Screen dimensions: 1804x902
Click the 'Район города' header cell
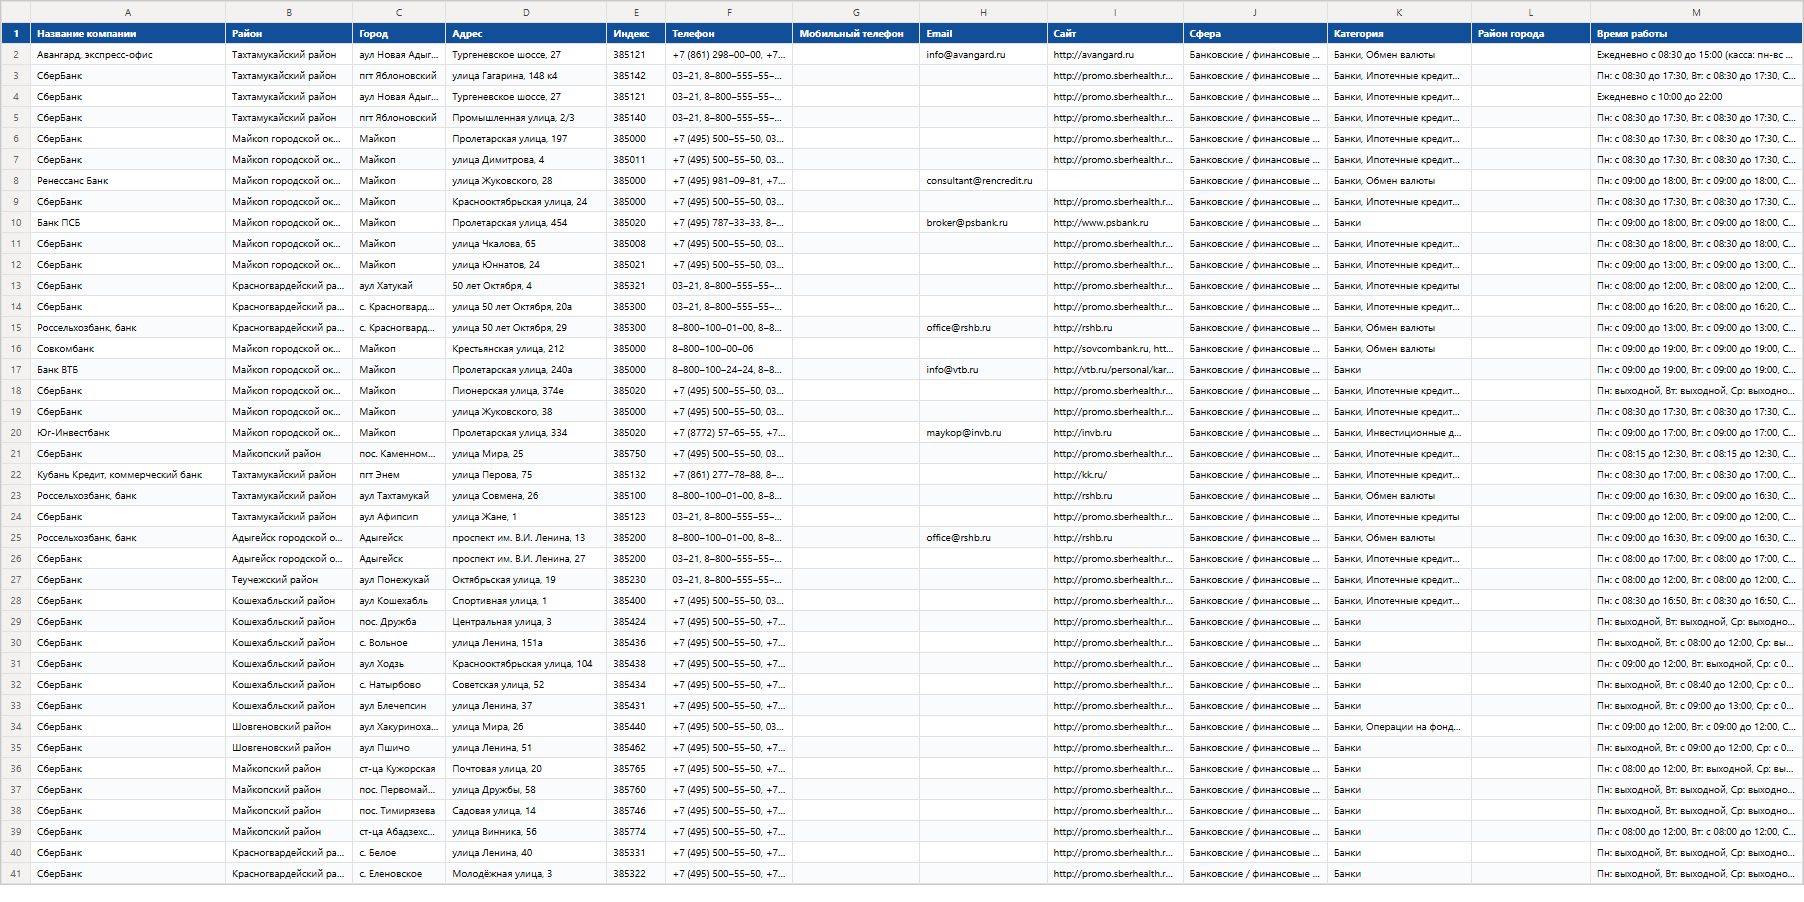pyautogui.click(x=1531, y=34)
